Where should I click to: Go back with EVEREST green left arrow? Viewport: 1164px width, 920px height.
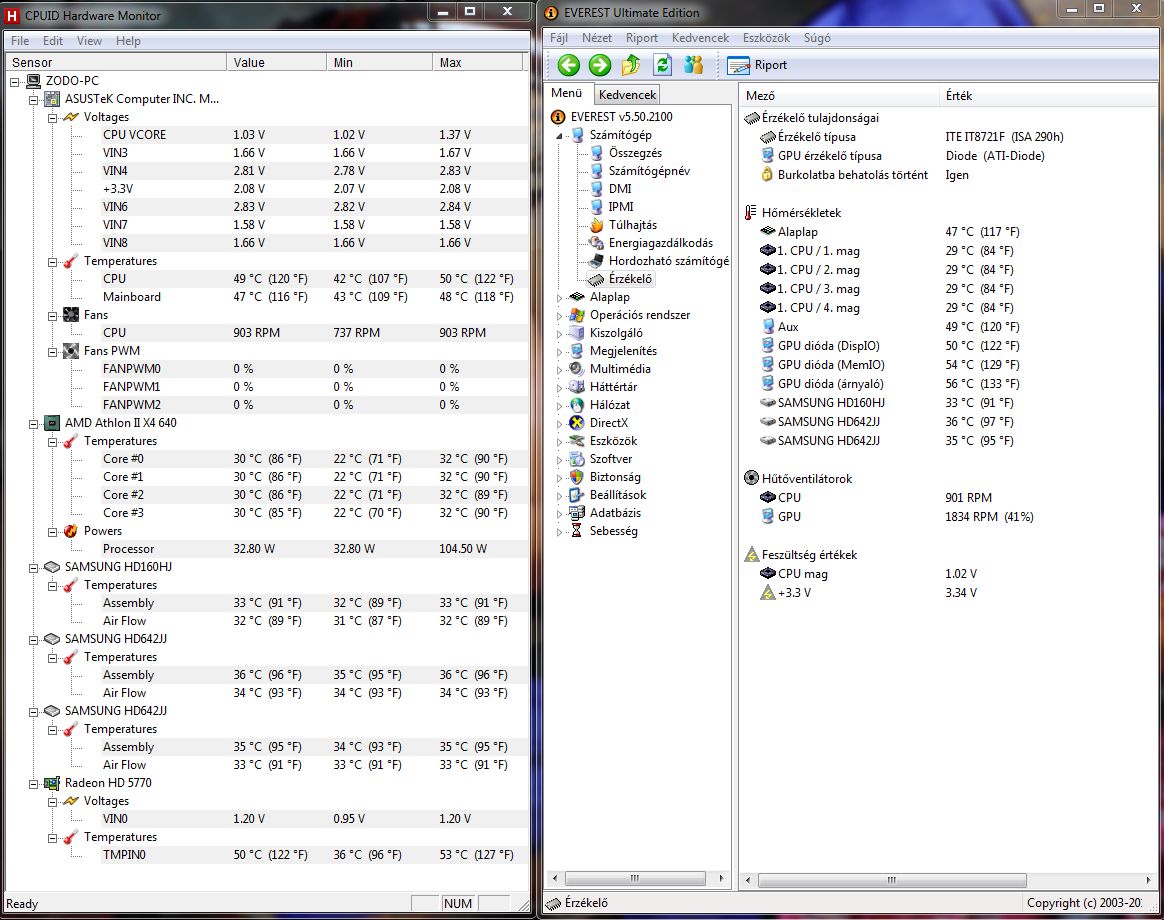(569, 65)
